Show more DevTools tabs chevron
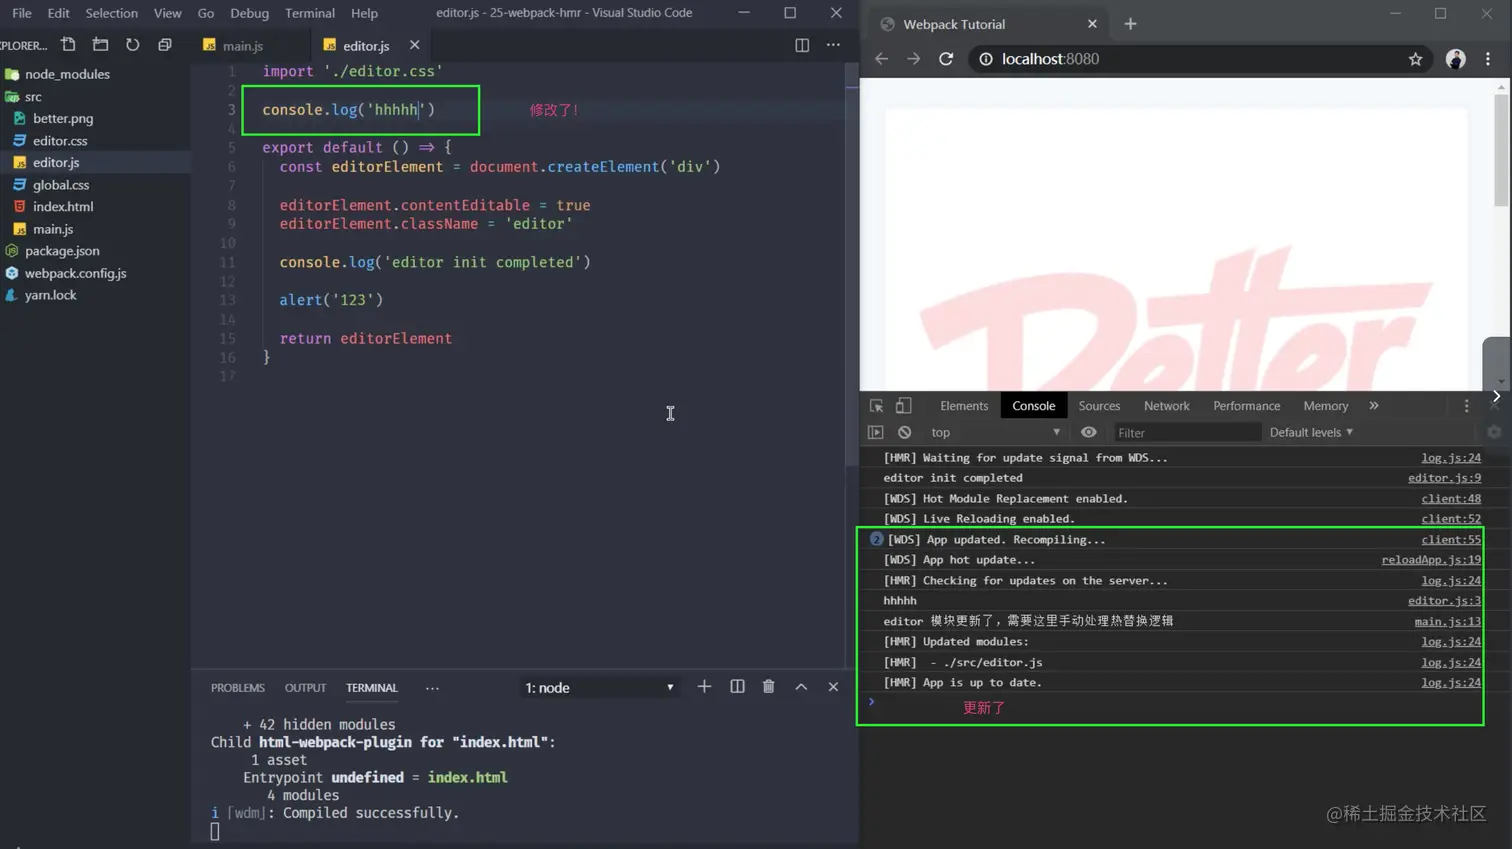 click(1374, 406)
